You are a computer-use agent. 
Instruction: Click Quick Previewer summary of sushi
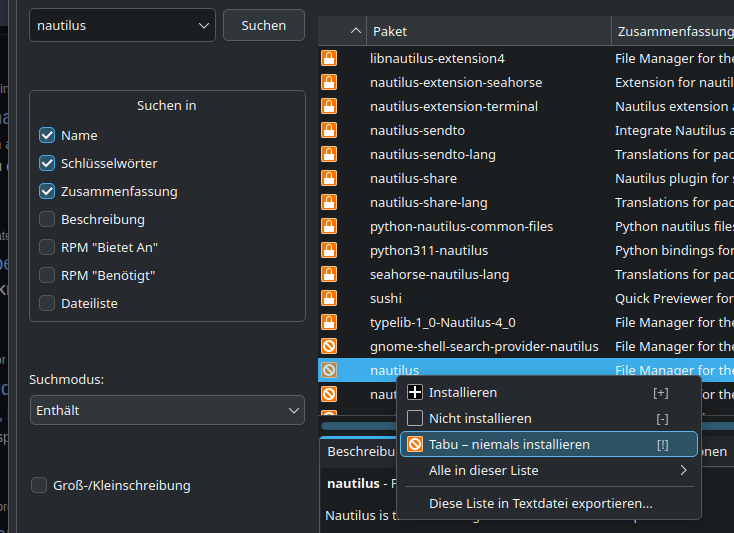point(674,298)
